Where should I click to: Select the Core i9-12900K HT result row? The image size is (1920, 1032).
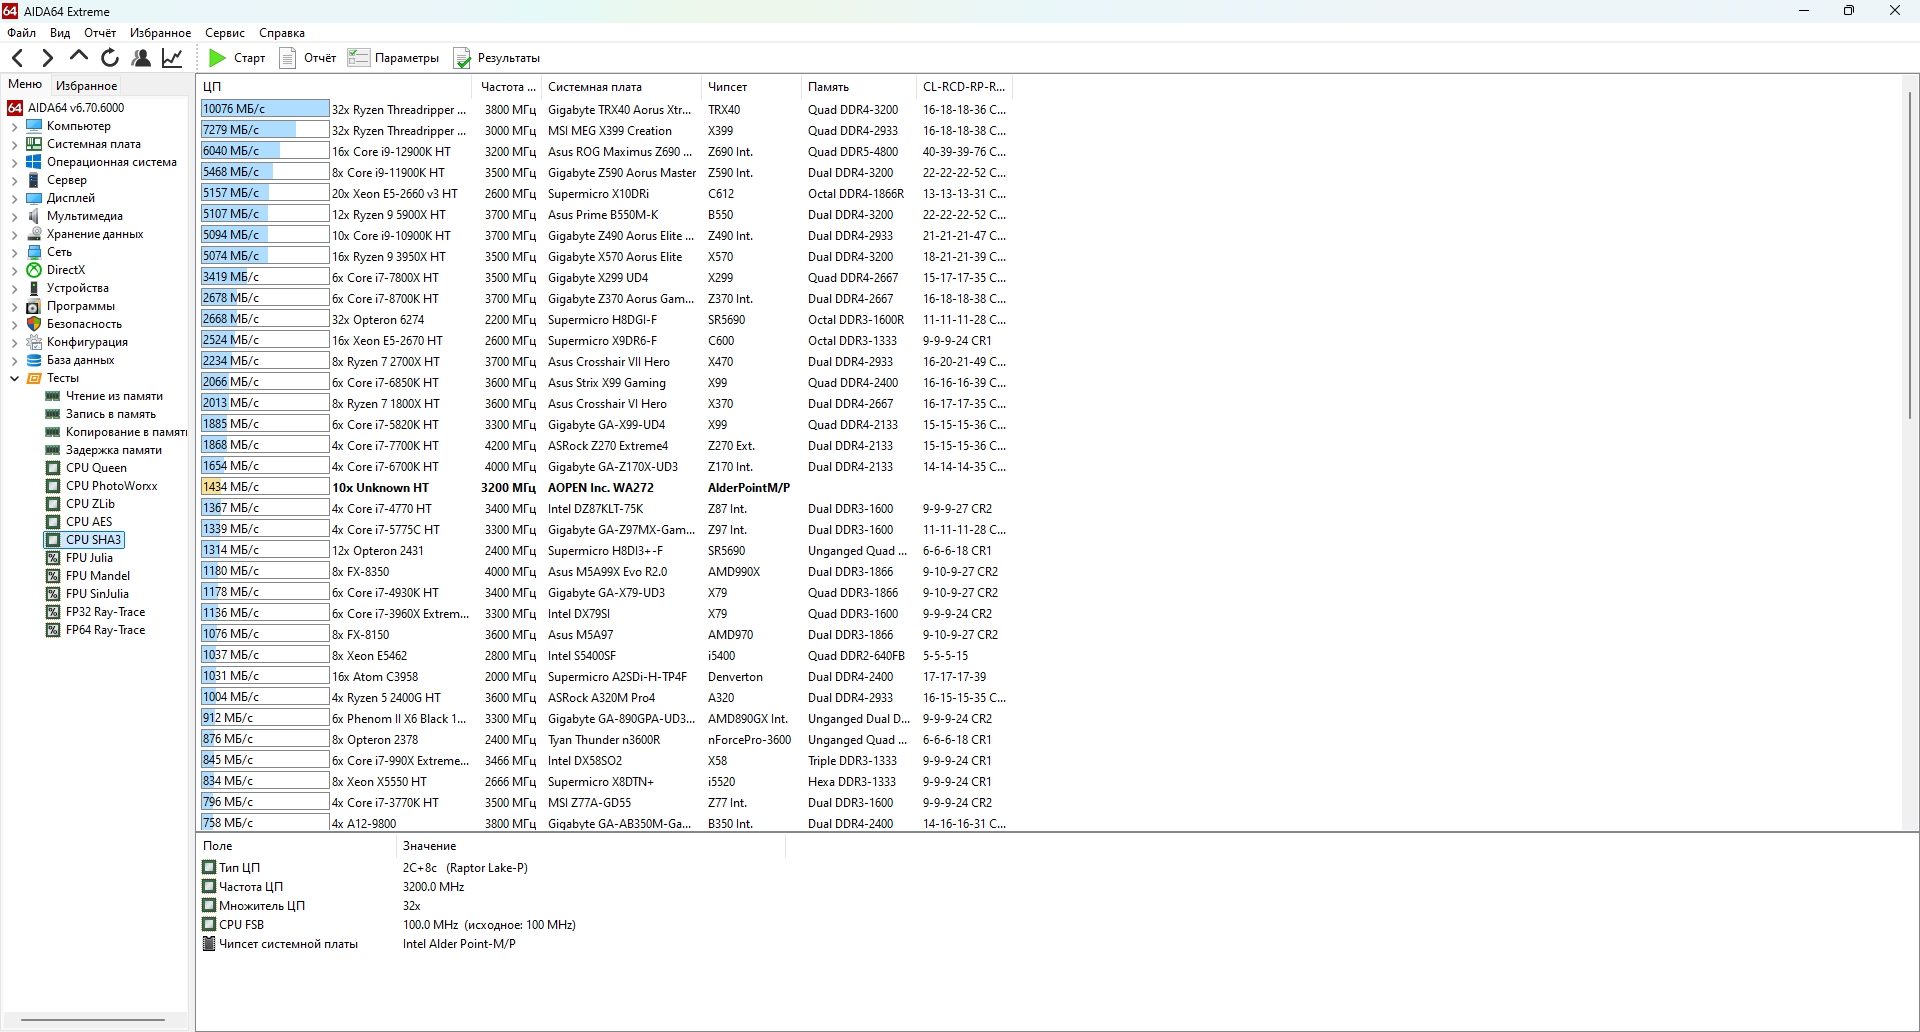tap(604, 152)
